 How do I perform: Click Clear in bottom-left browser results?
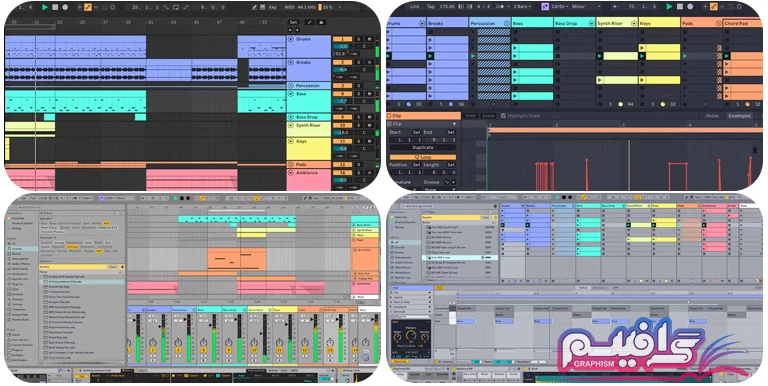point(112,267)
